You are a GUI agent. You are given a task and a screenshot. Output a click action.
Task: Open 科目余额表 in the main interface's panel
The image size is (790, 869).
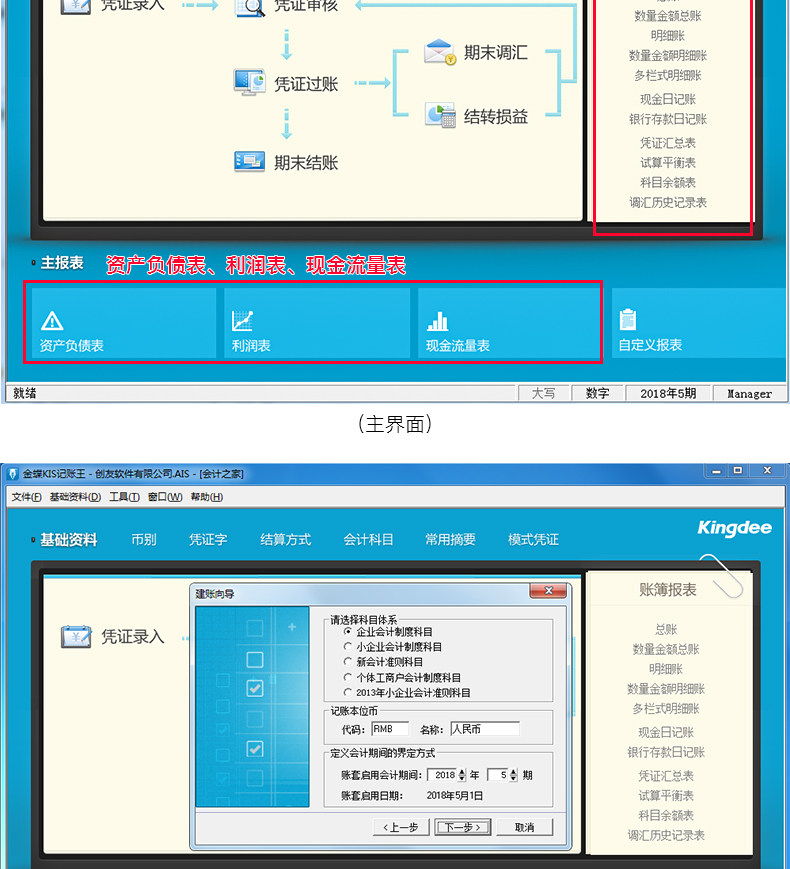pyautogui.click(x=667, y=182)
